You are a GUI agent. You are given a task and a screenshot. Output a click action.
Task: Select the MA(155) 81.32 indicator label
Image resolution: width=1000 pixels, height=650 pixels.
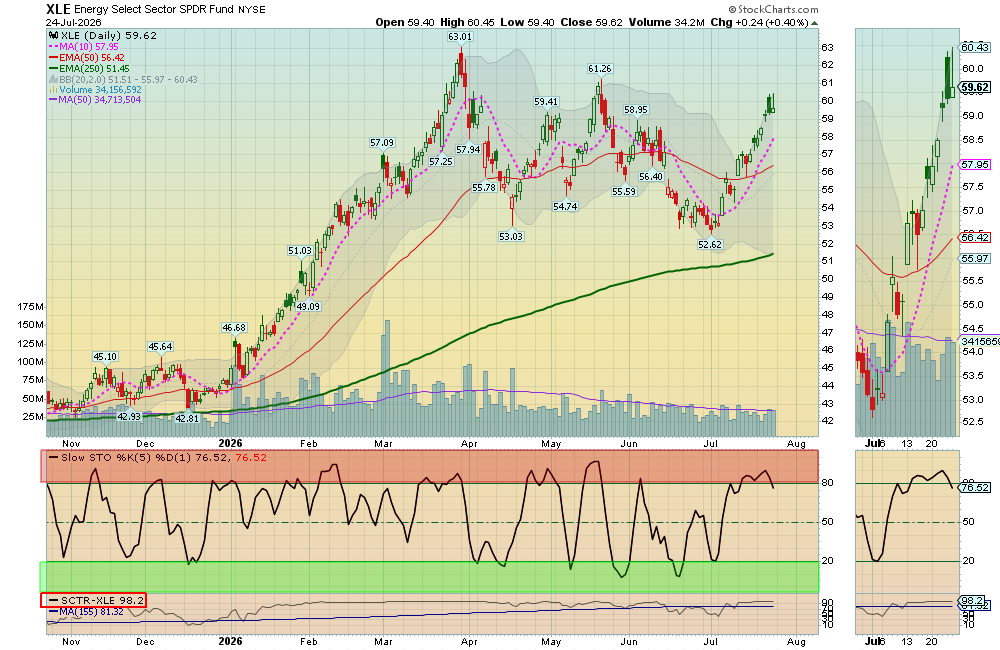[x=86, y=612]
